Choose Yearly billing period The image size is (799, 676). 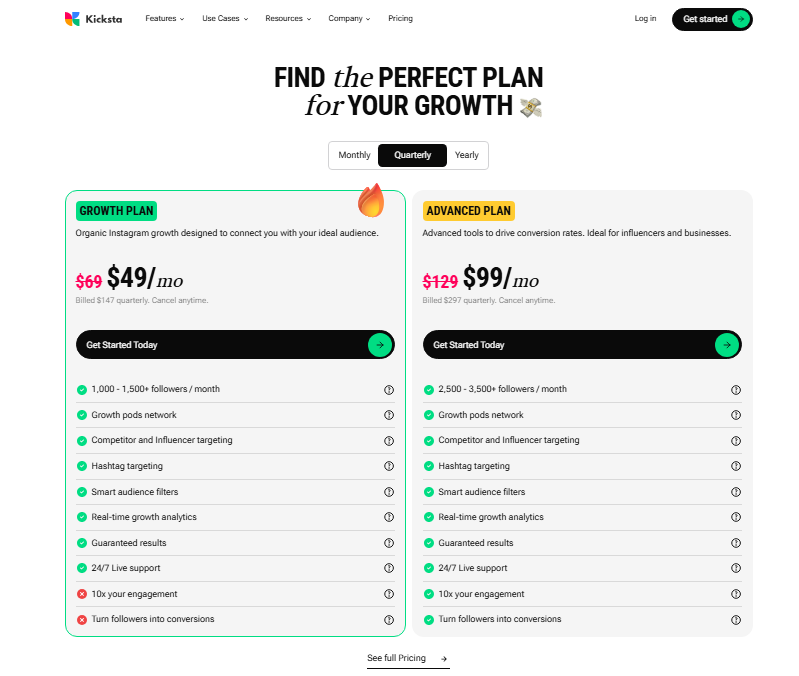coord(466,155)
